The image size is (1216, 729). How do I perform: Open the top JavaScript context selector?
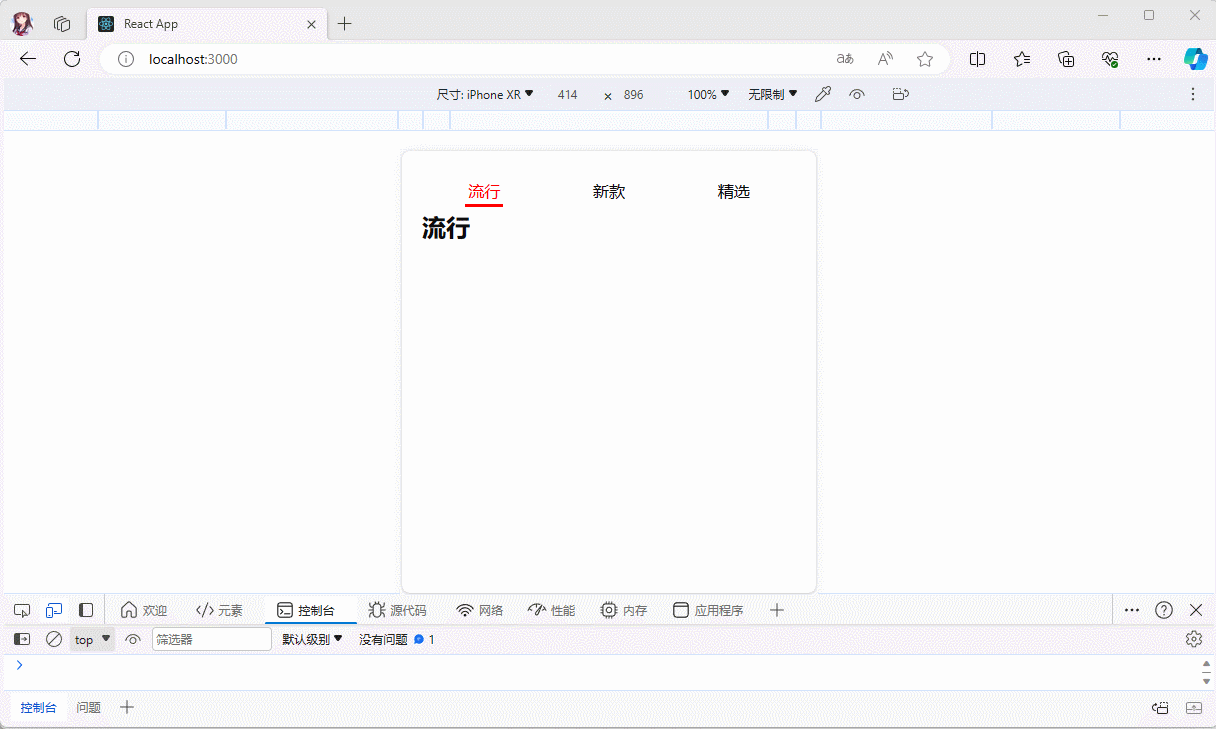click(x=92, y=639)
